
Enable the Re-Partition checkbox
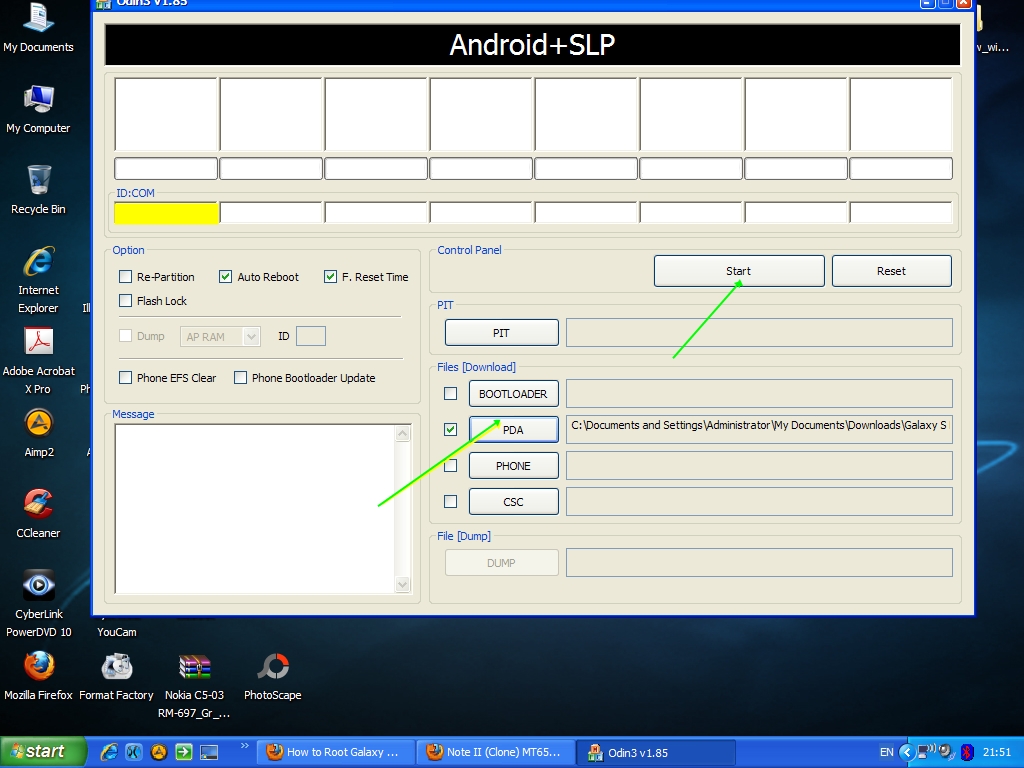pyautogui.click(x=125, y=277)
